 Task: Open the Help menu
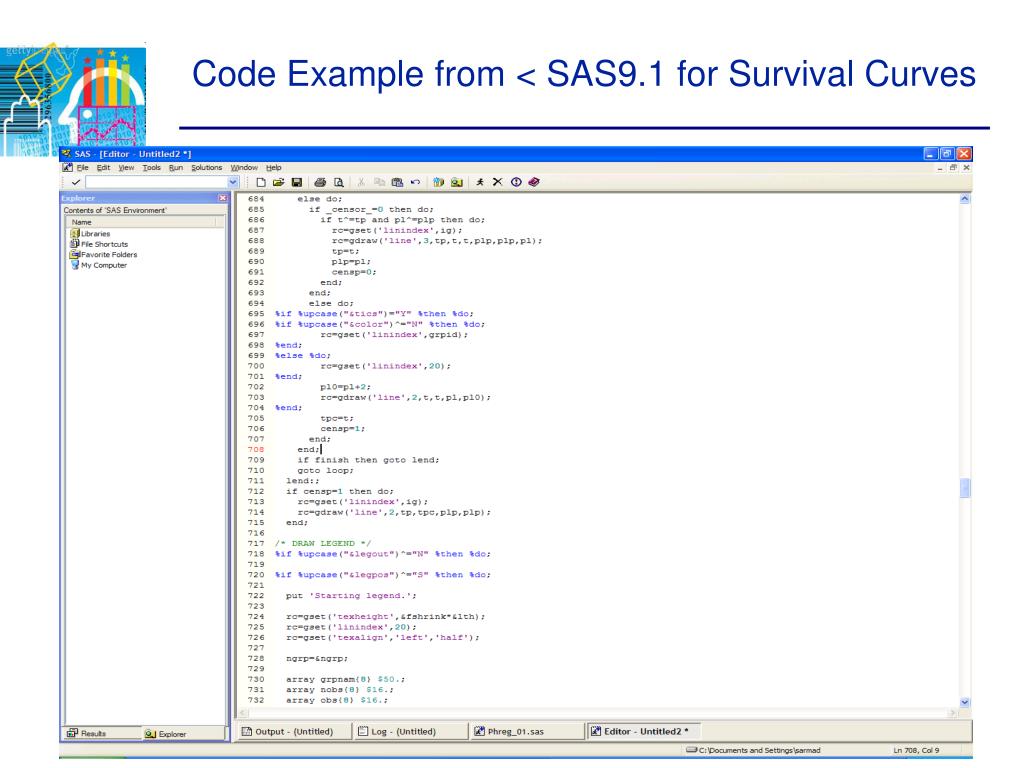click(x=274, y=168)
